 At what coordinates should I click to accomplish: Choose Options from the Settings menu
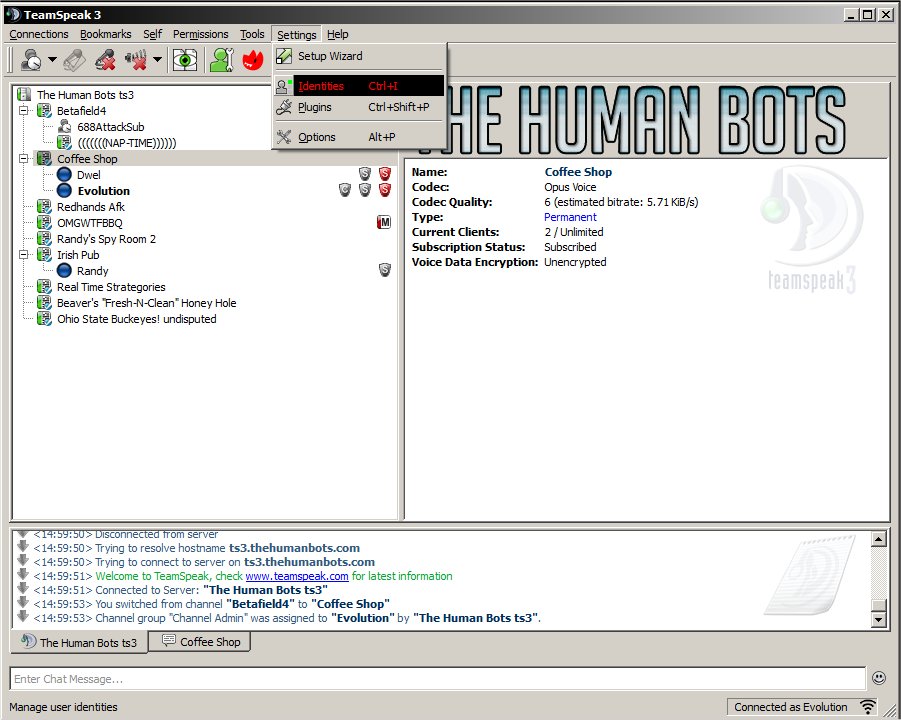click(359, 137)
